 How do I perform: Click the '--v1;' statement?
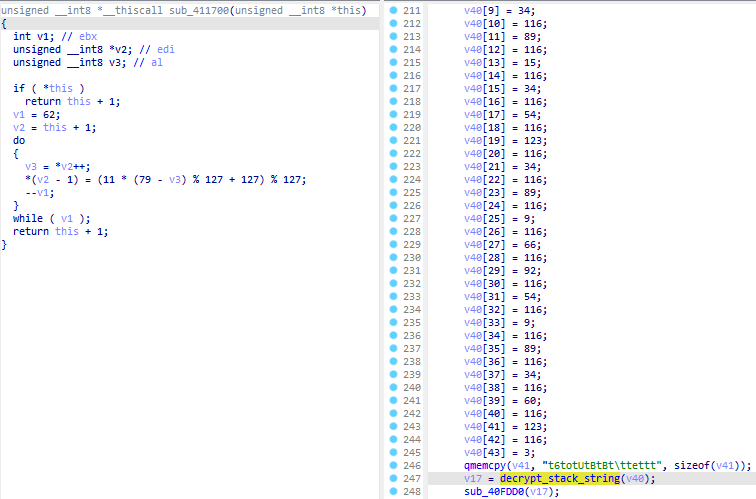[40, 192]
